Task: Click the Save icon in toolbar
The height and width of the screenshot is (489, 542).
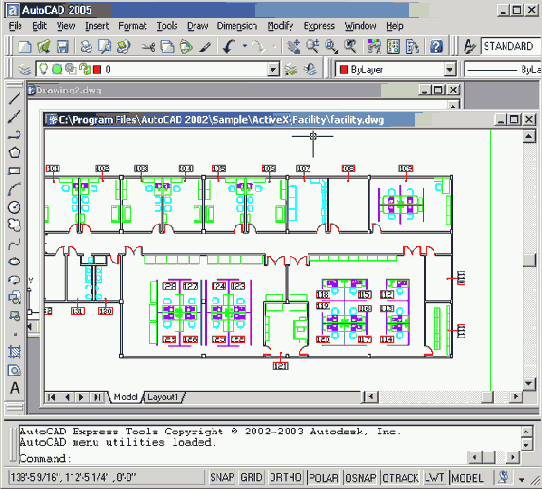Action: click(x=63, y=47)
